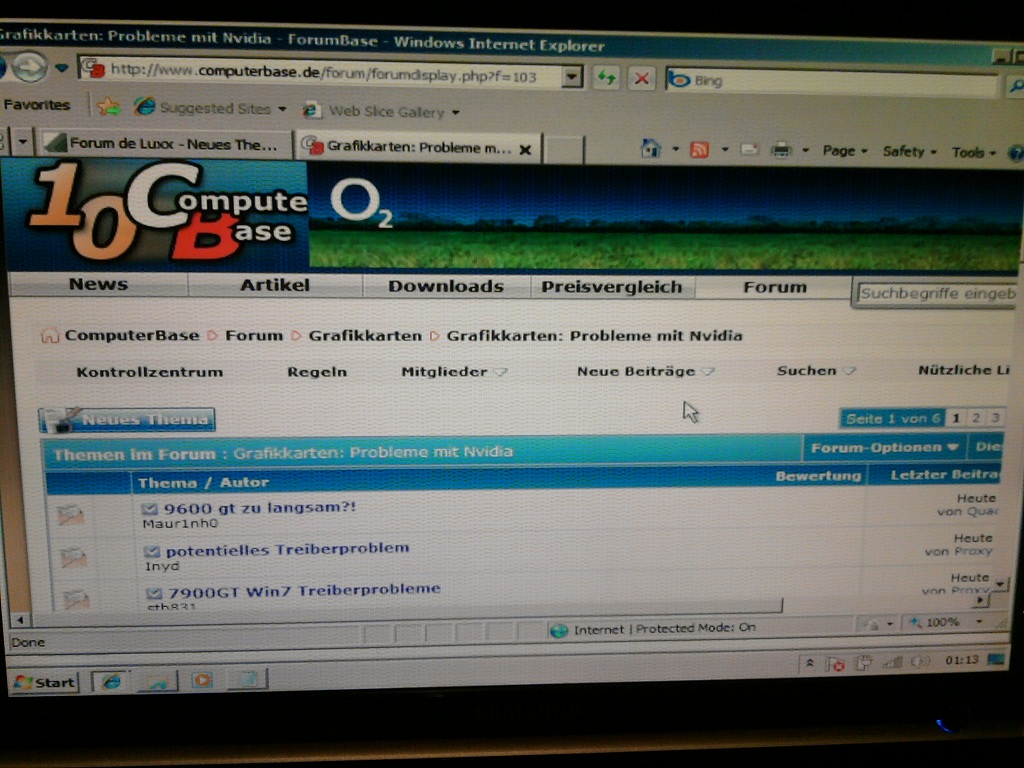This screenshot has height=768, width=1024.
Task: Open a new blank tab
Action: click(563, 150)
